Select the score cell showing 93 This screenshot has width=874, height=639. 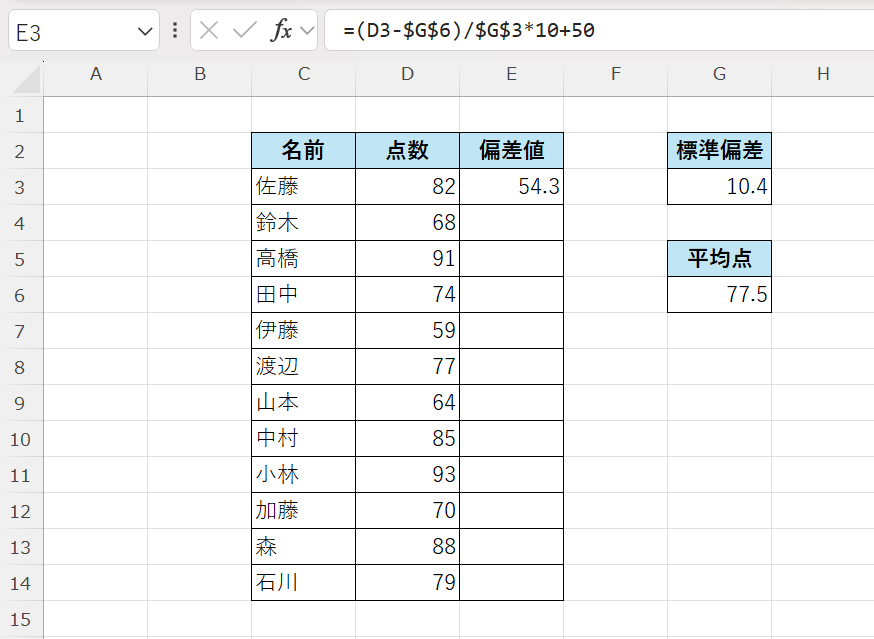[407, 475]
